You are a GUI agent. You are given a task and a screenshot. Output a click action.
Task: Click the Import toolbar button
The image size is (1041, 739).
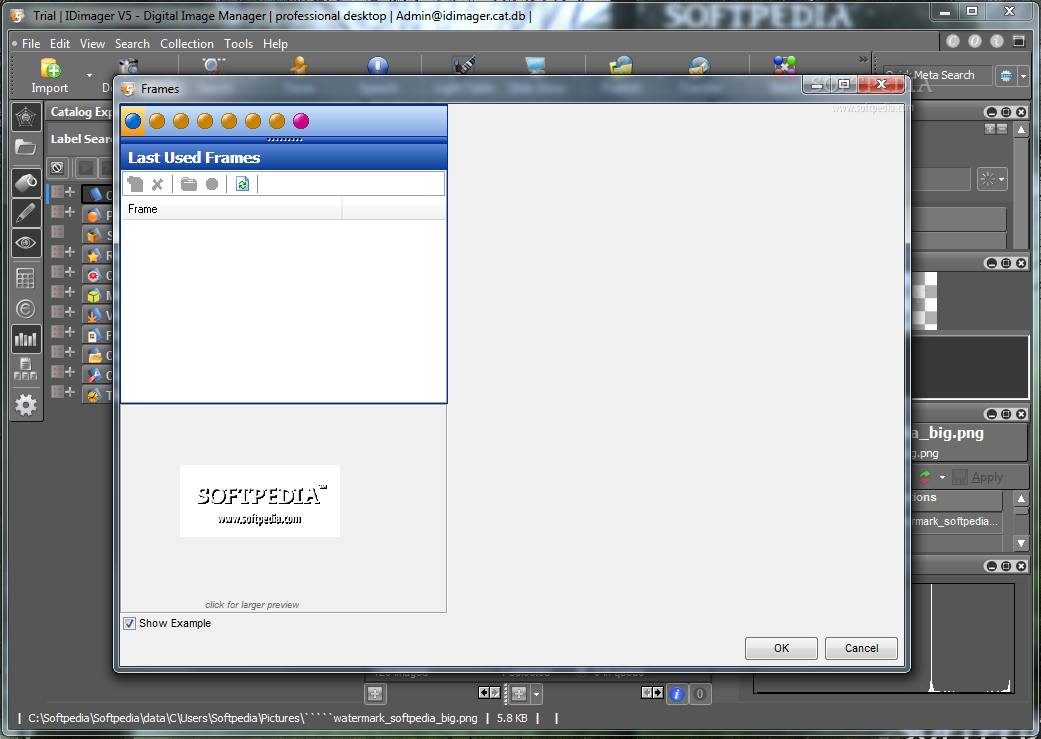pos(50,76)
